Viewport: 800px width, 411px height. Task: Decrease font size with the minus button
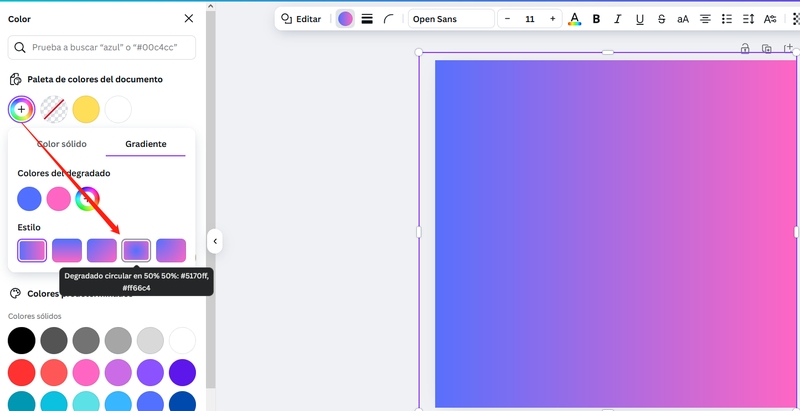tap(507, 19)
